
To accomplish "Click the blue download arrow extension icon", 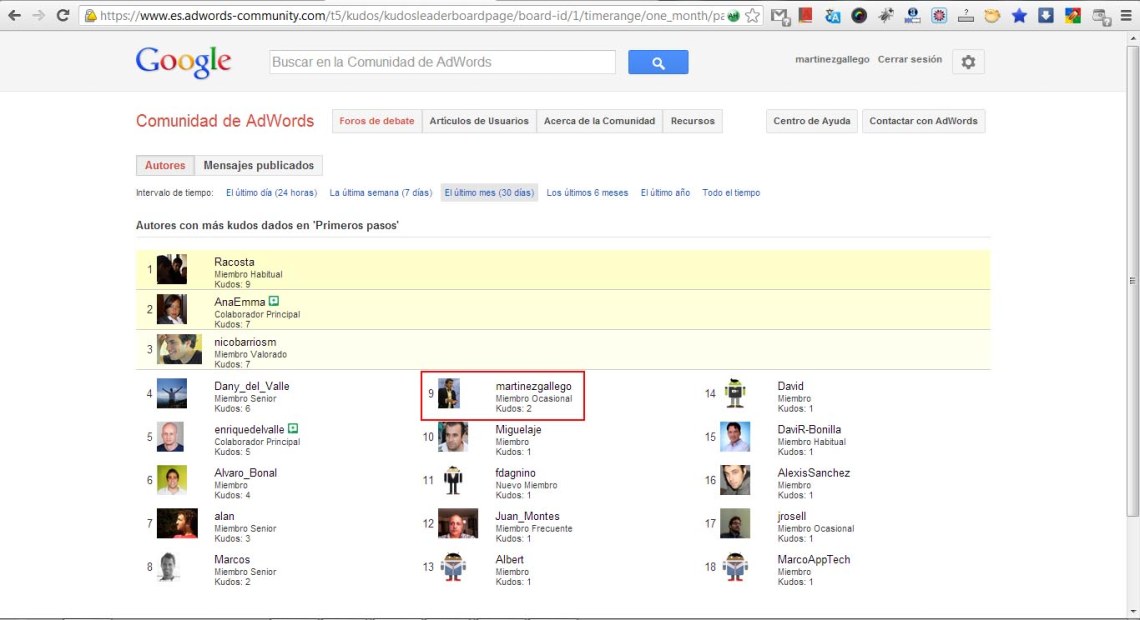I will pyautogui.click(x=1045, y=16).
